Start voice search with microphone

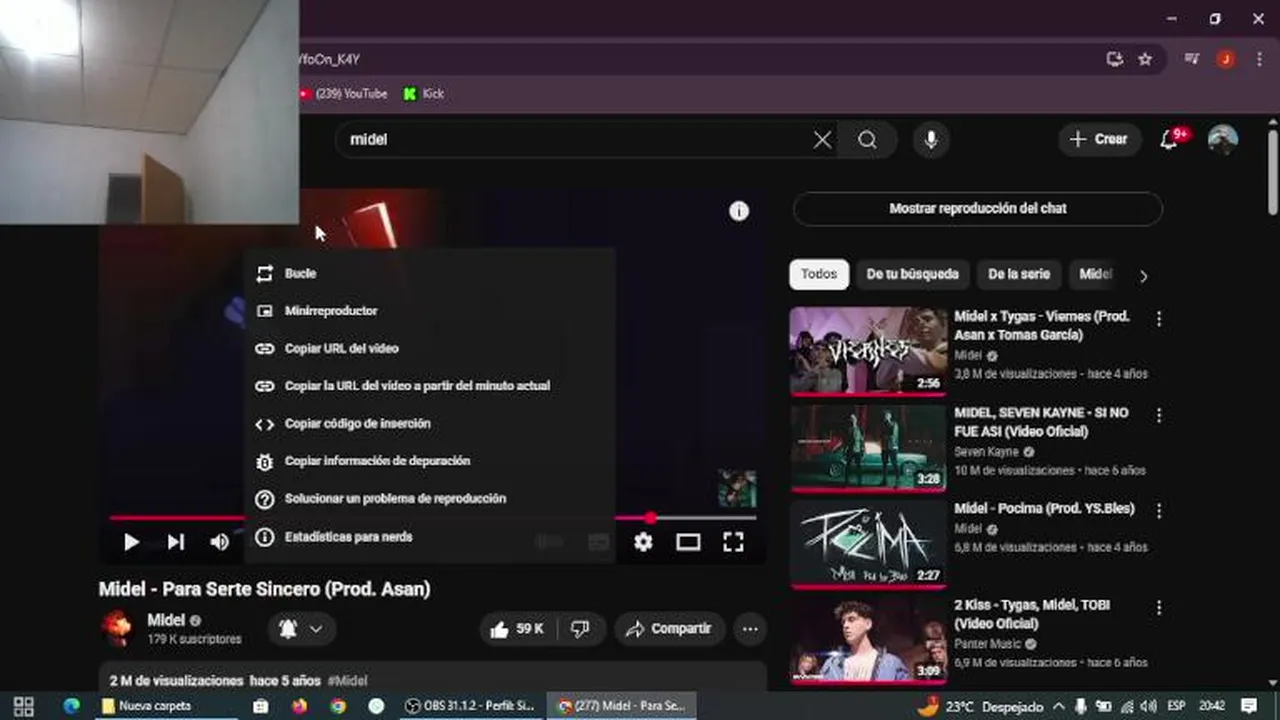tap(931, 140)
